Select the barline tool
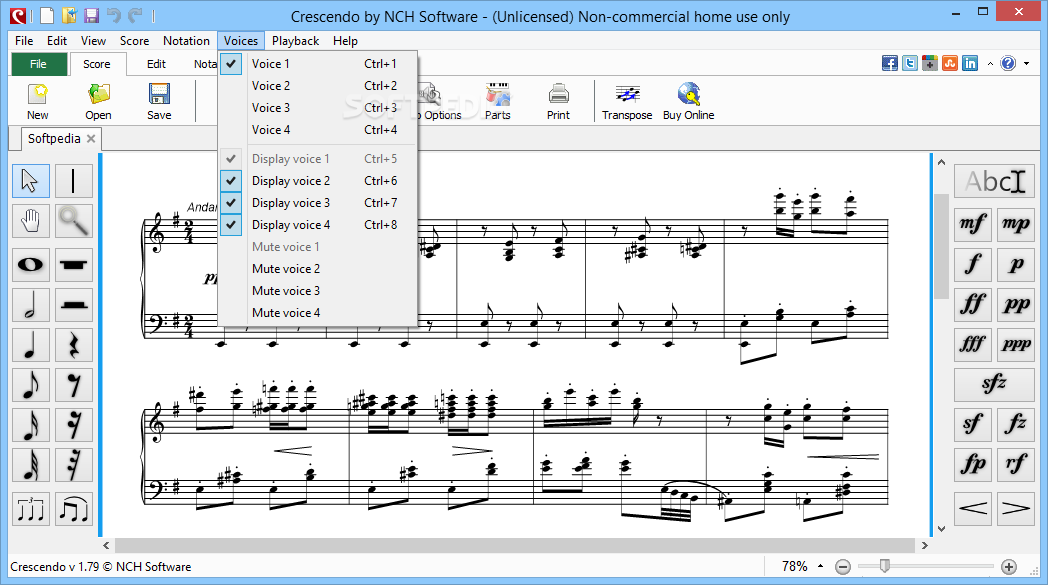 [x=74, y=181]
